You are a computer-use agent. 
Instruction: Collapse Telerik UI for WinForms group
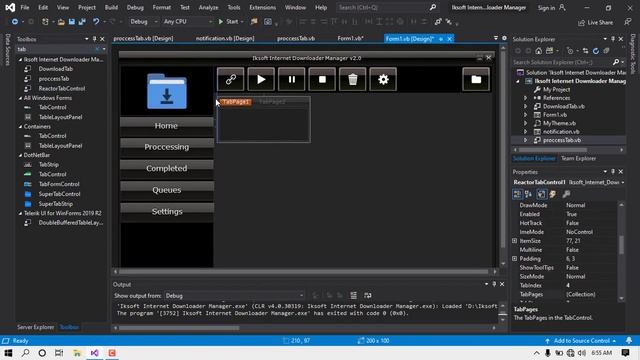[x=20, y=213]
